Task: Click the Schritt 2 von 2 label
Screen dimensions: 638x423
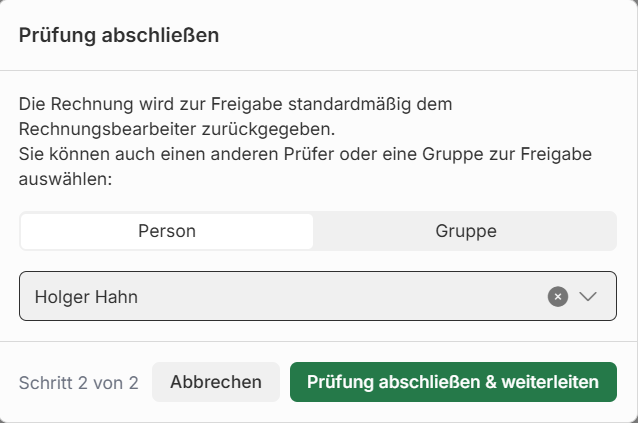Action: [78, 382]
